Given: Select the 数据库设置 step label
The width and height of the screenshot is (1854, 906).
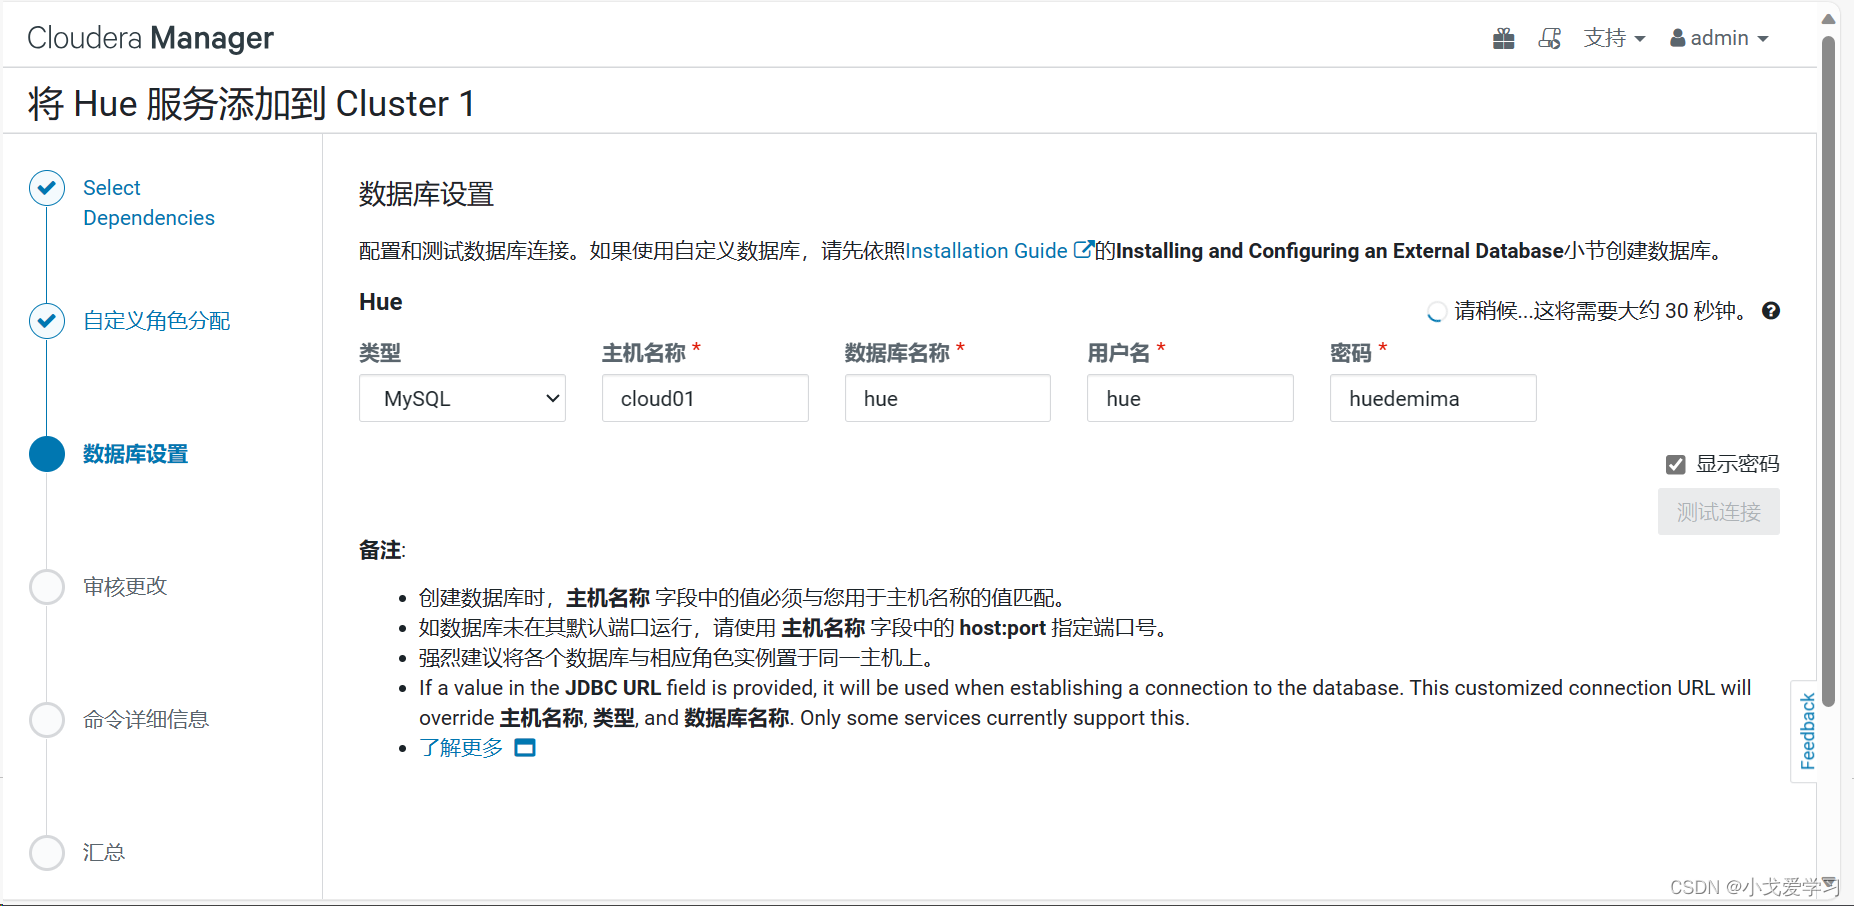Looking at the screenshot, I should click(136, 454).
